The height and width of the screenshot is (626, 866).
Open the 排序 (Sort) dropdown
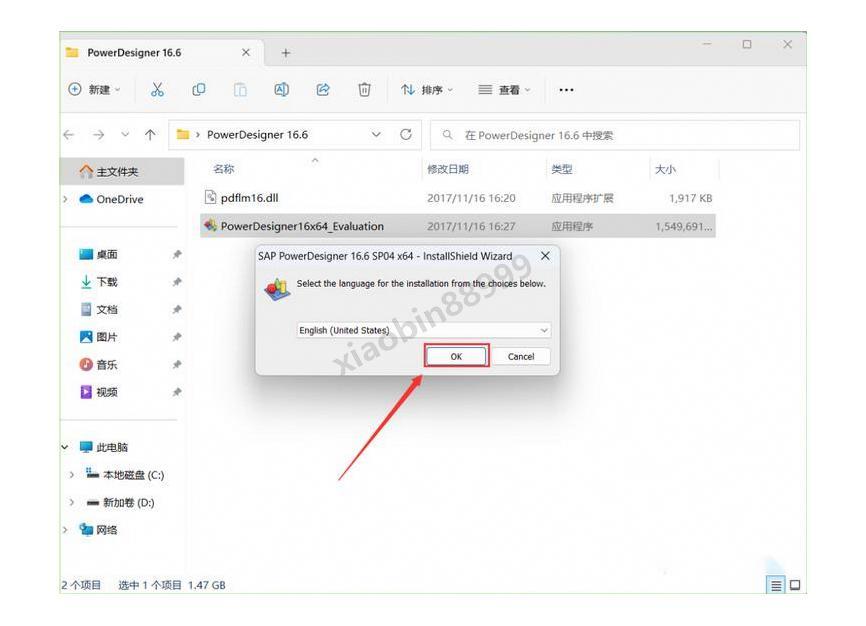tap(427, 90)
